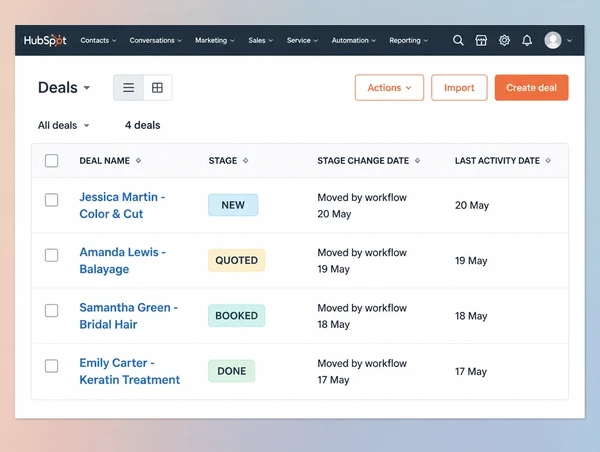The width and height of the screenshot is (600, 452).
Task: Open the marketplace storefront icon
Action: tap(481, 40)
